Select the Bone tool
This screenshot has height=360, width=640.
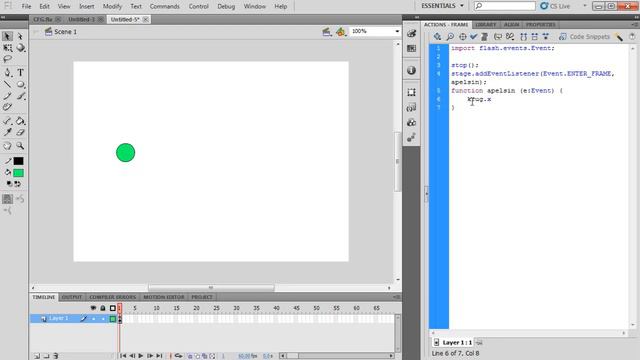click(x=7, y=121)
